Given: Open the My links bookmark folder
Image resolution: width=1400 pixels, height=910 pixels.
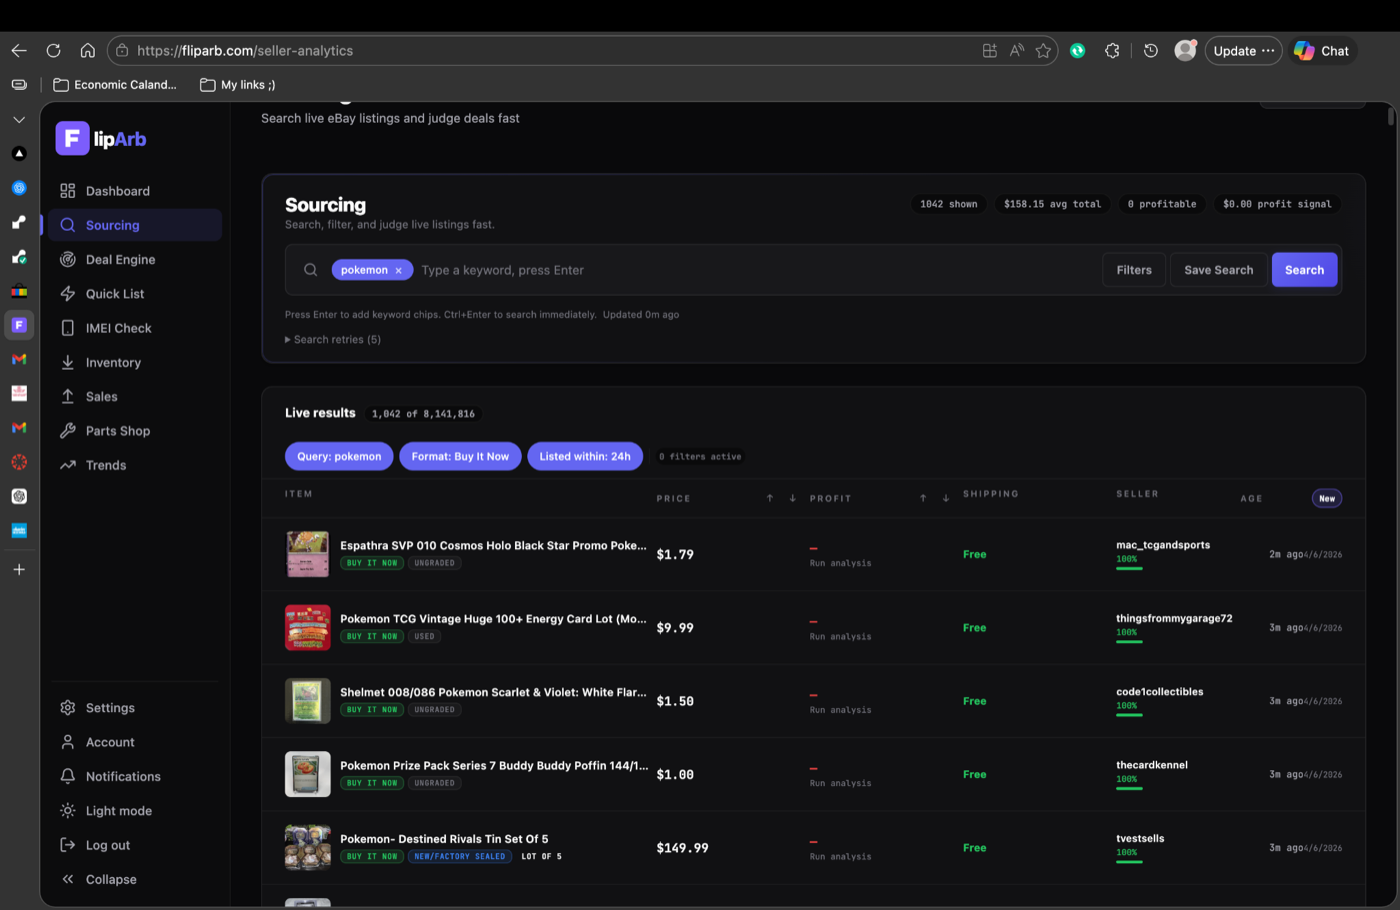Looking at the screenshot, I should point(238,85).
